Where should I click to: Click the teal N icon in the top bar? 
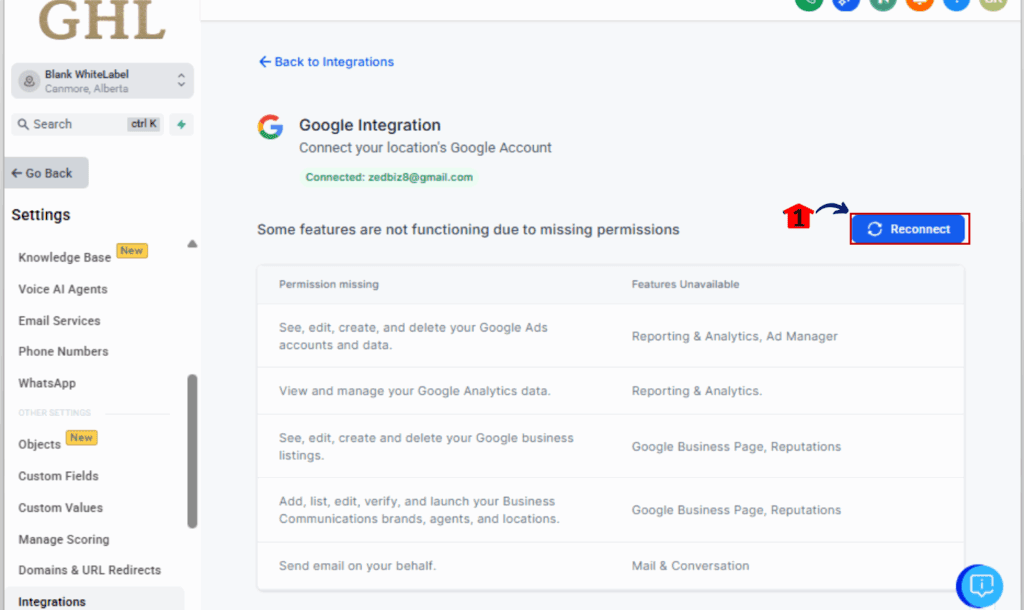[881, 5]
